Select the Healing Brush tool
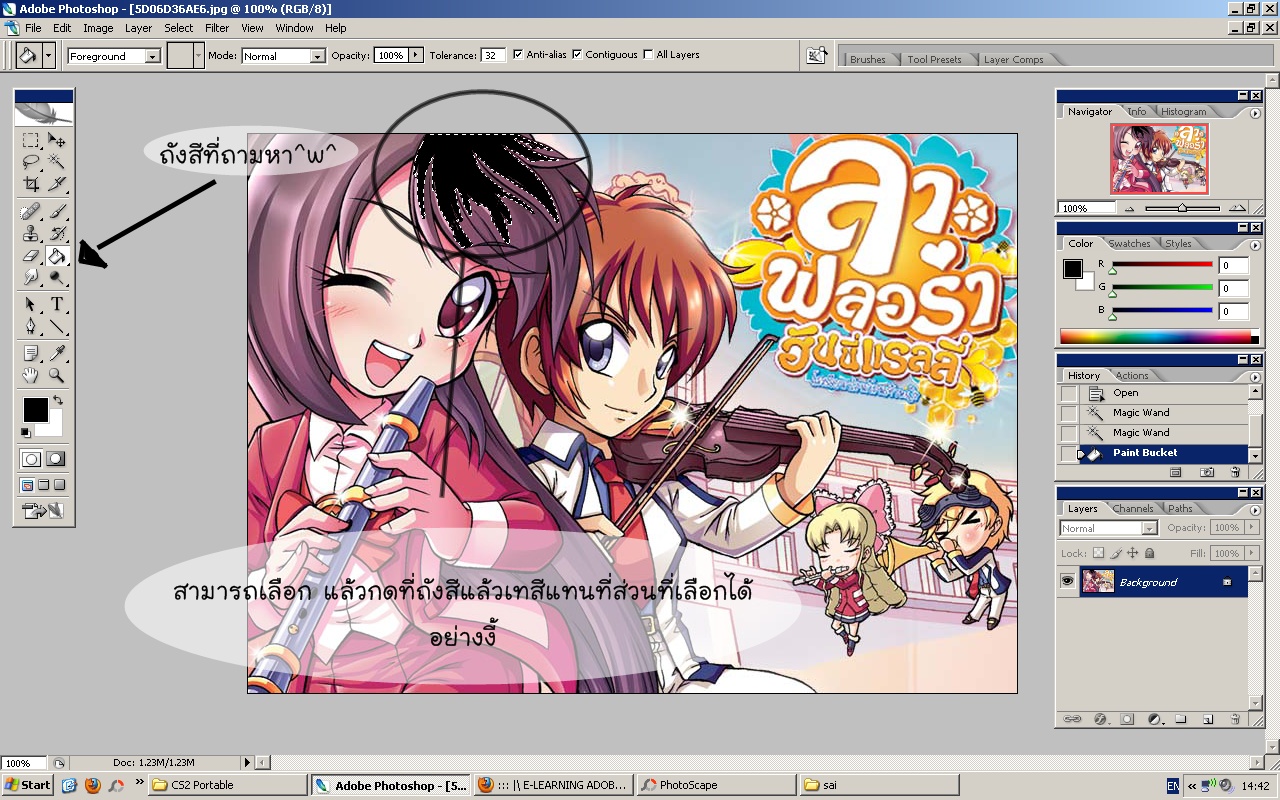This screenshot has width=1280, height=800. pos(31,212)
